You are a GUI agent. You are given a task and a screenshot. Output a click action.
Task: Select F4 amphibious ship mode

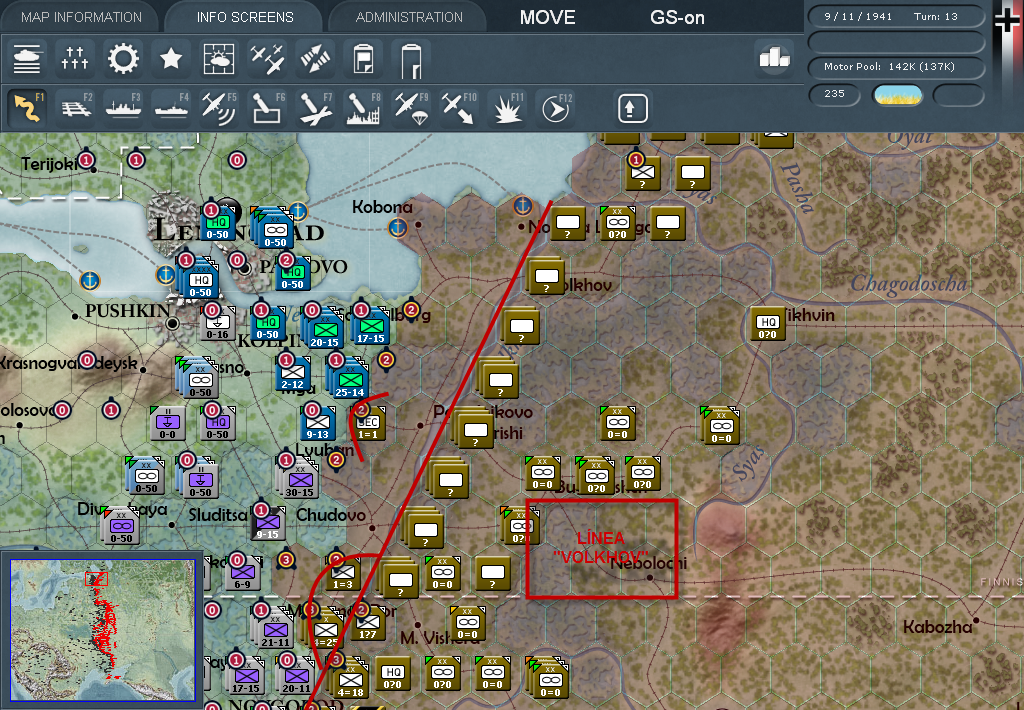pyautogui.click(x=171, y=108)
